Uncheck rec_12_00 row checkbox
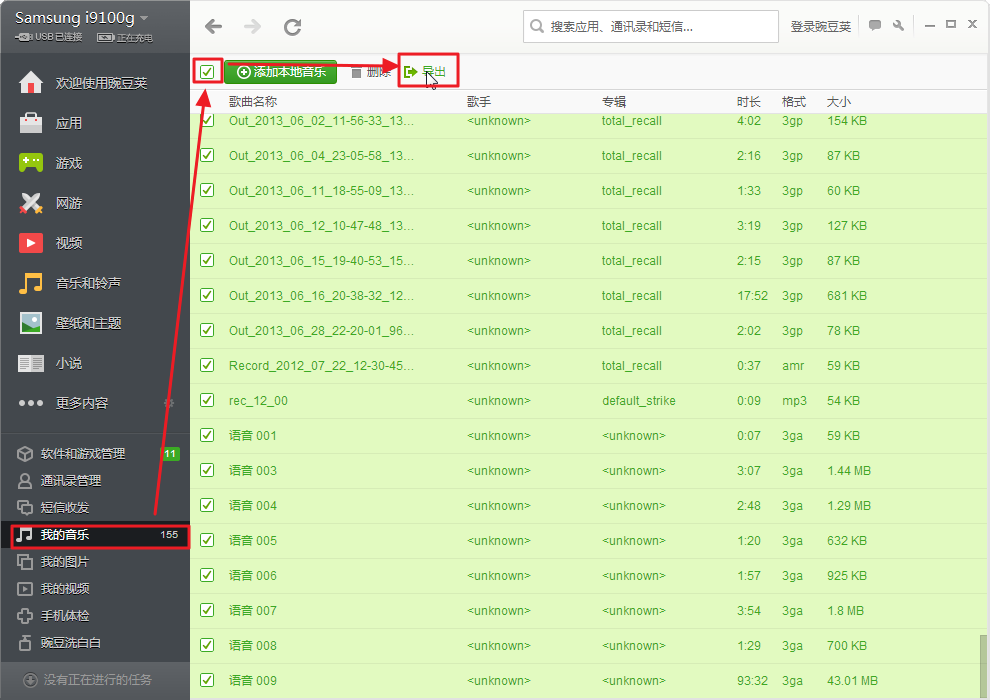 pyautogui.click(x=207, y=400)
